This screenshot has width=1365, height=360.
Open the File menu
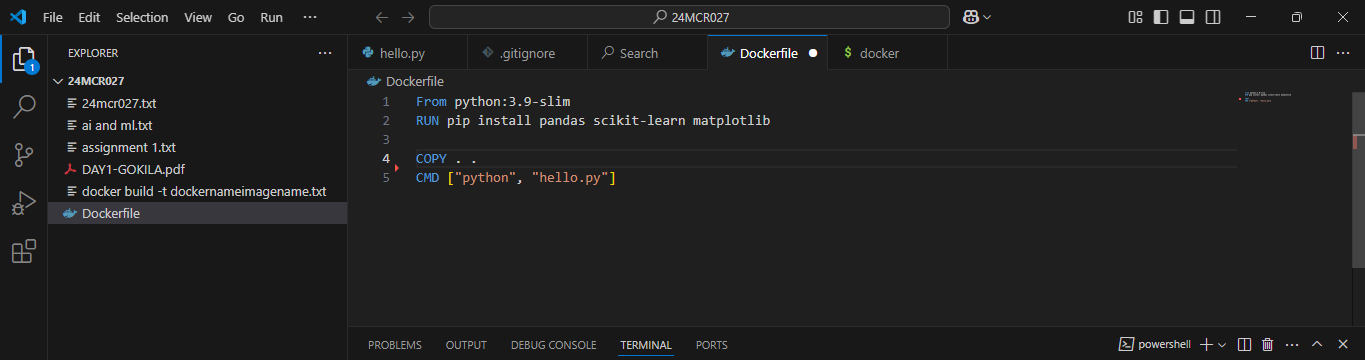(53, 17)
